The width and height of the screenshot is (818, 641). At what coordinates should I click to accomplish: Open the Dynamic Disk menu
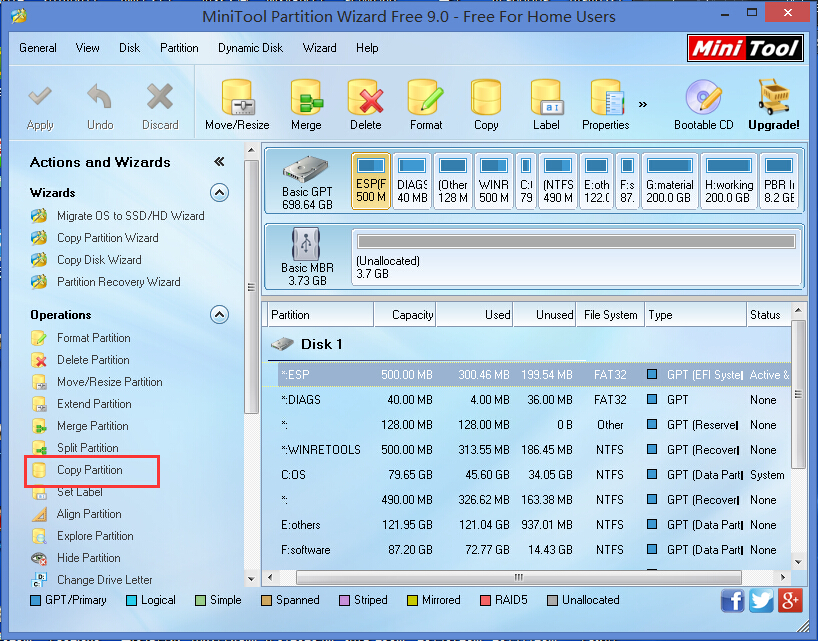point(249,47)
